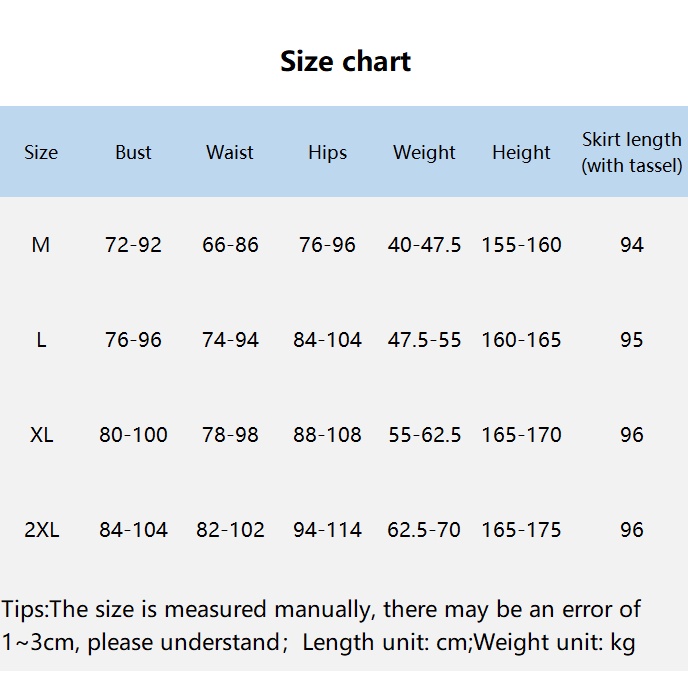Screen dimensions: 688x688
Task: Select the 'XL' size row label
Action: [x=41, y=435]
